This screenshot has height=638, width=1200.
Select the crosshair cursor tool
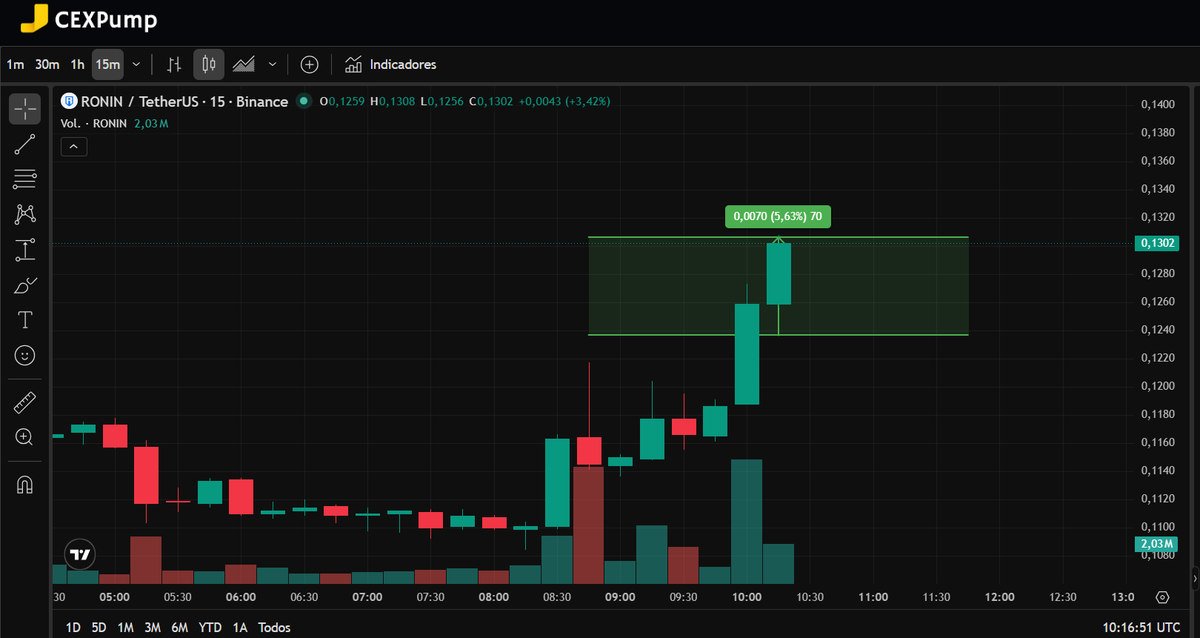(25, 109)
